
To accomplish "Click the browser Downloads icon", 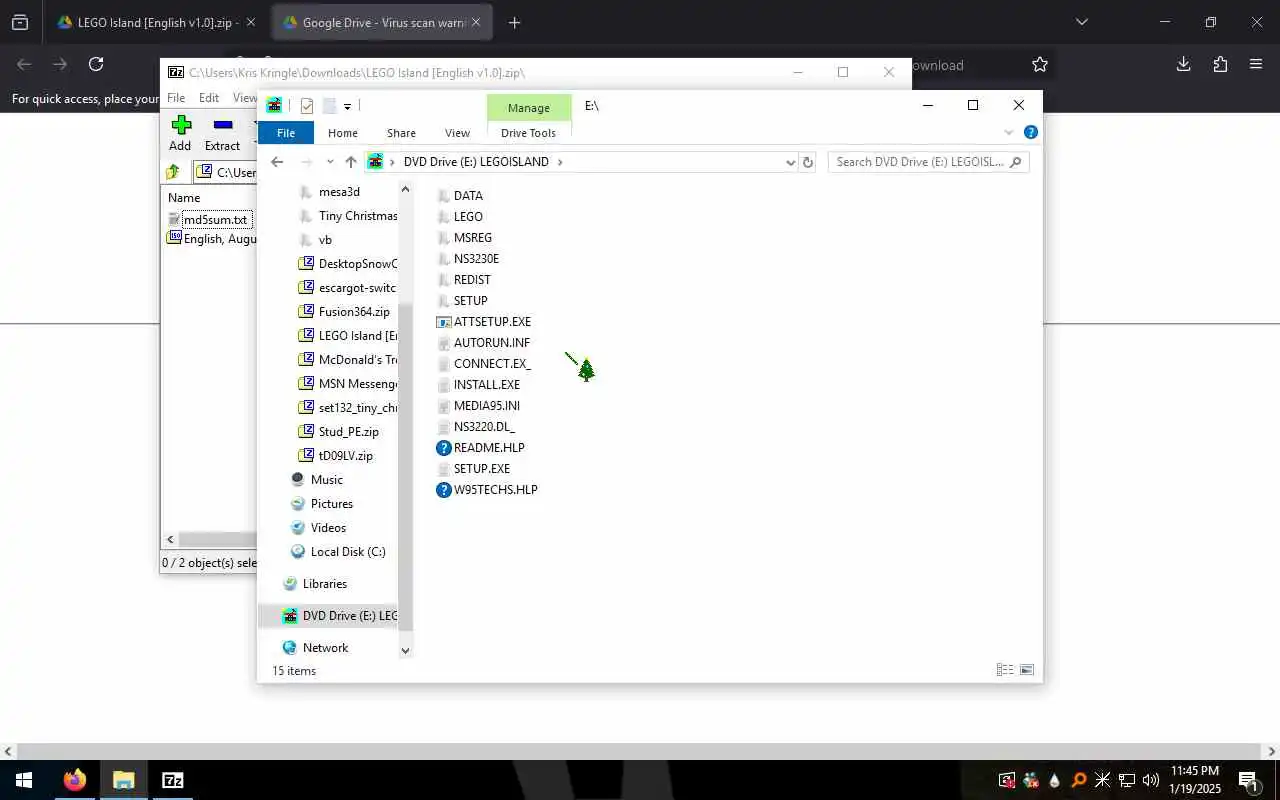I will coord(1183,64).
